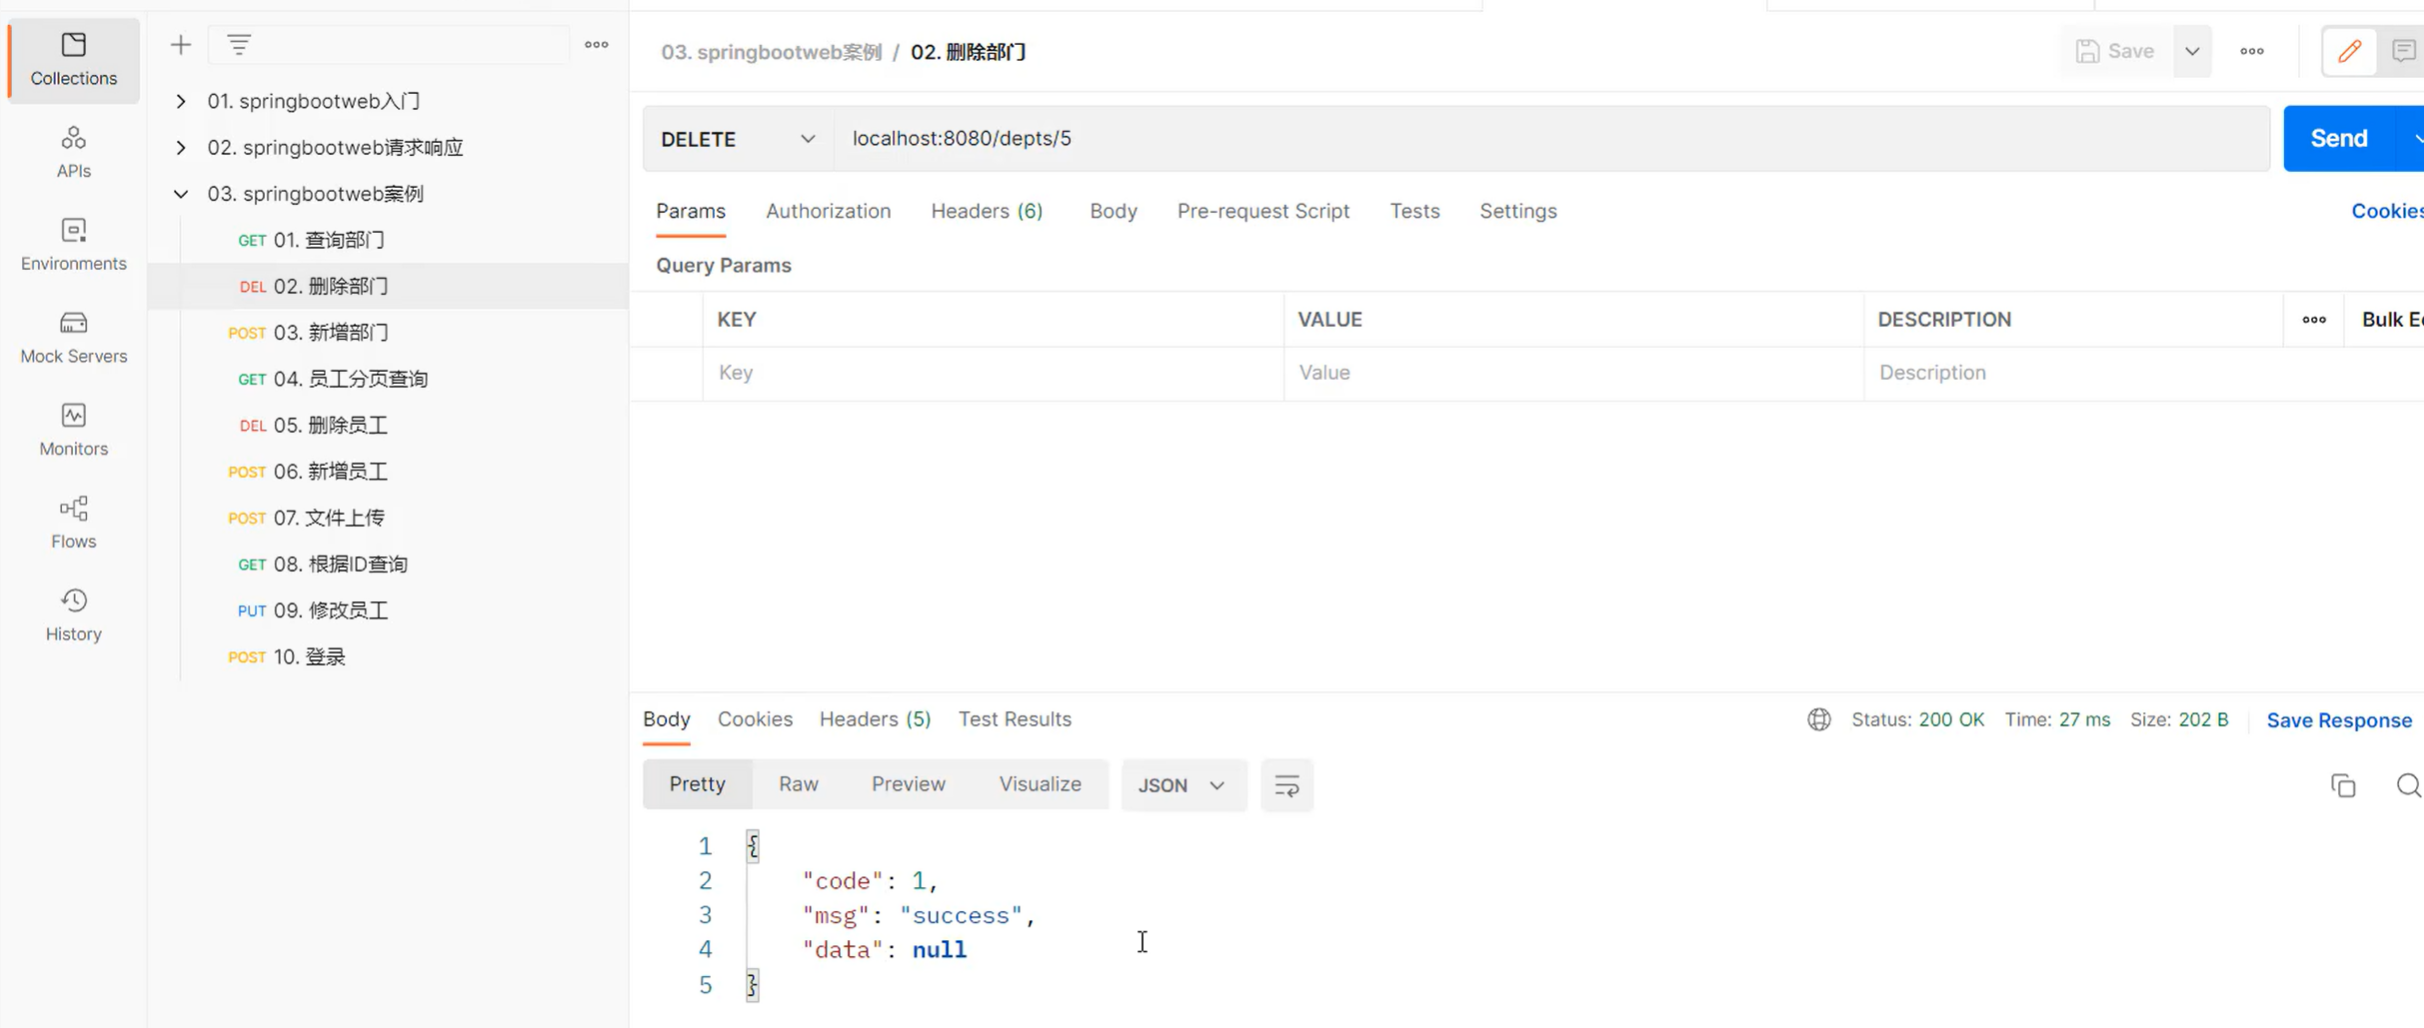Copy the response body with the copy icon

(x=2343, y=786)
